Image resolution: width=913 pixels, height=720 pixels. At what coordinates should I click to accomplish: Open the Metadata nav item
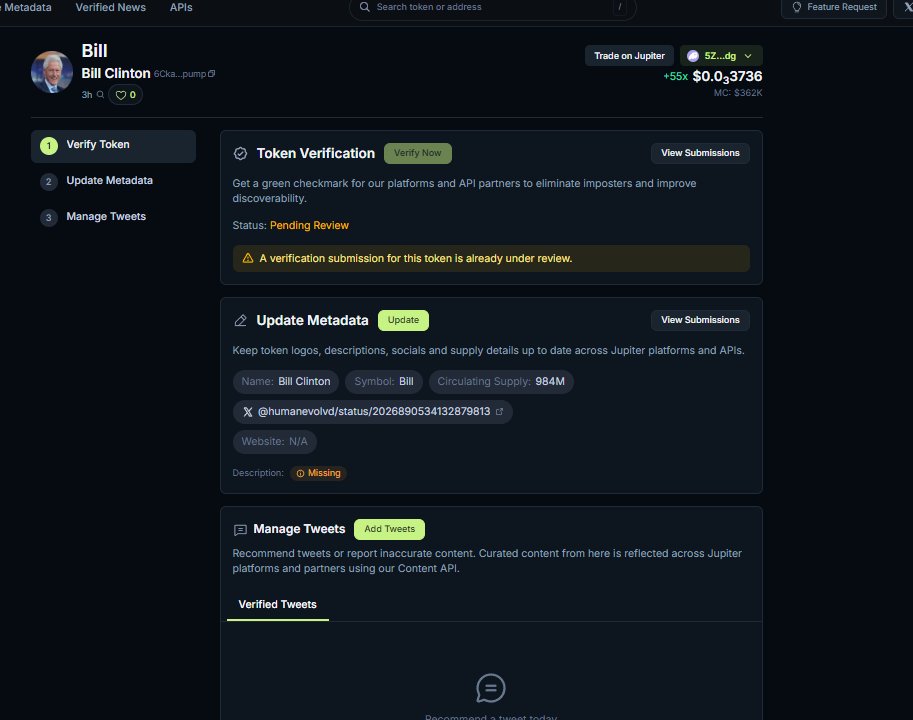[x=26, y=8]
